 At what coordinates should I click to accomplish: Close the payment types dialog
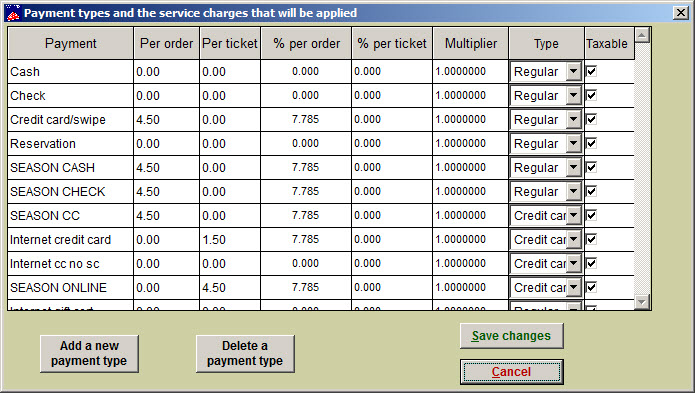(x=680, y=12)
